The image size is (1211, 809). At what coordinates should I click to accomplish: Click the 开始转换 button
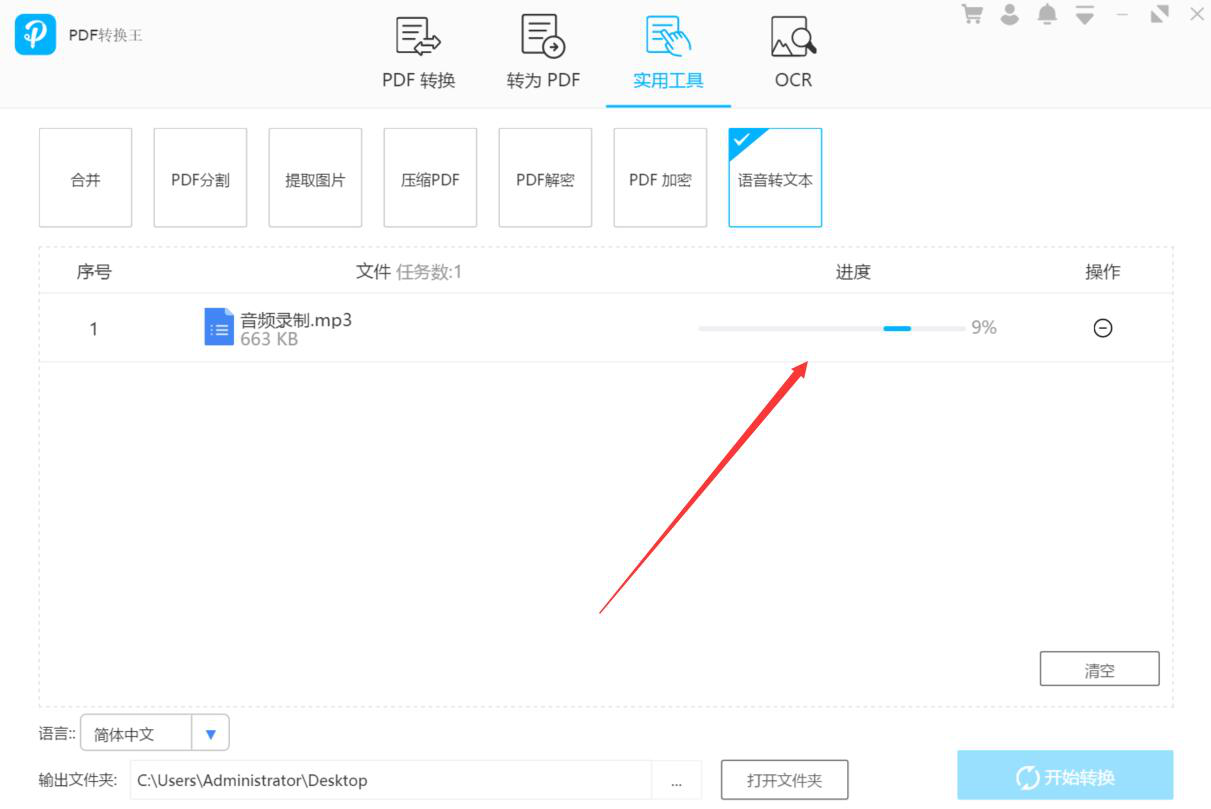pos(1065,777)
